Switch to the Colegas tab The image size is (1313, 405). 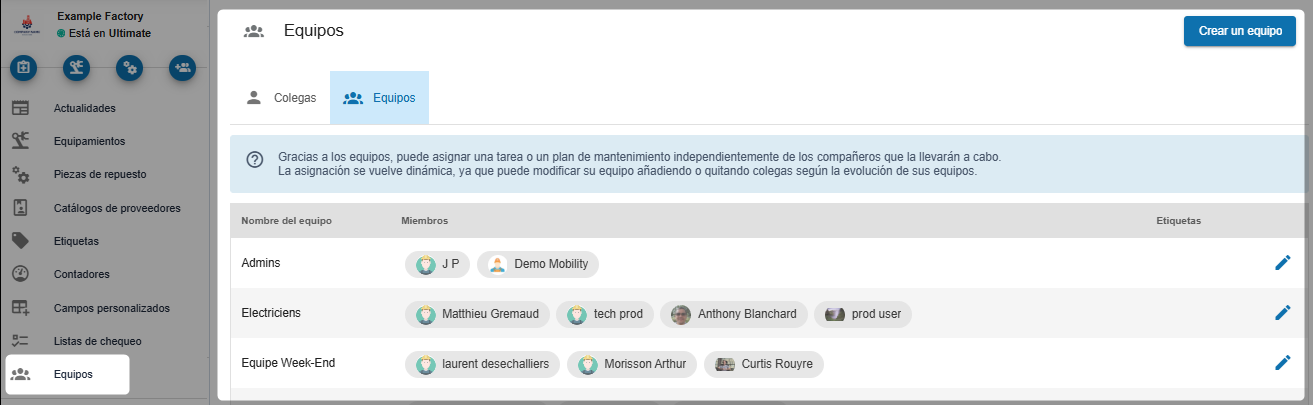click(x=281, y=98)
